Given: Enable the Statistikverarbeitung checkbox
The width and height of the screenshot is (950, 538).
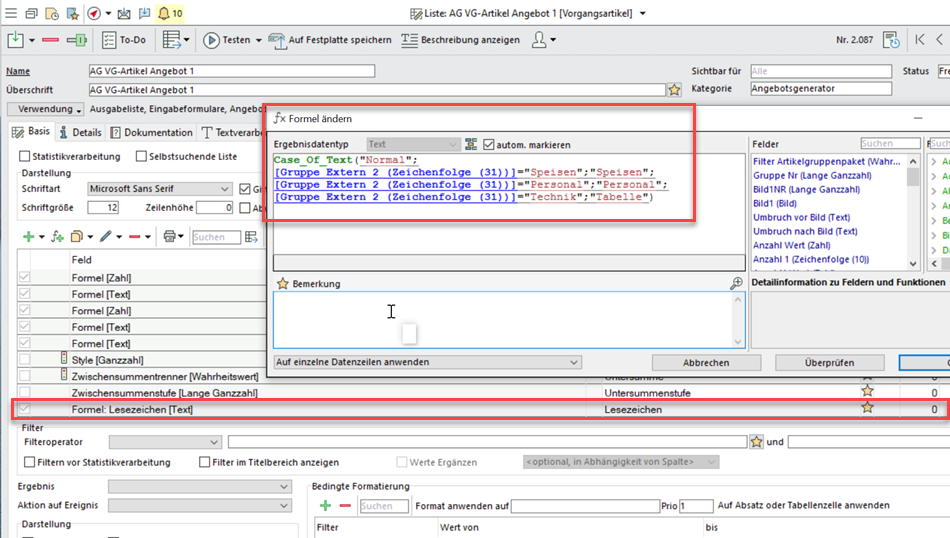Looking at the screenshot, I should [x=26, y=157].
